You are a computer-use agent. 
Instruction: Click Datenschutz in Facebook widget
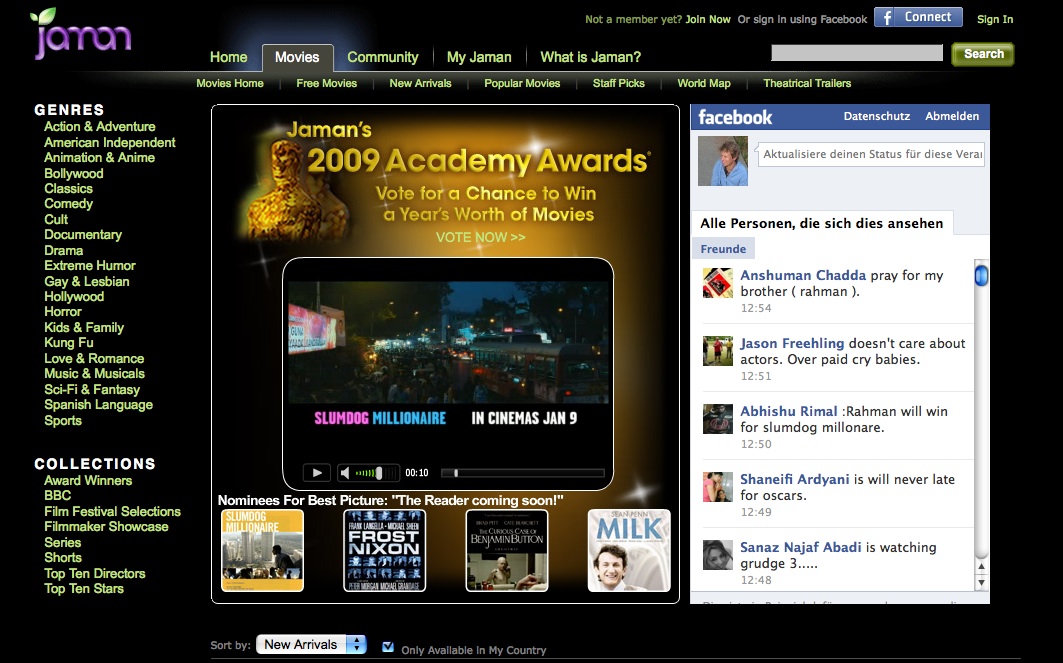coord(877,117)
